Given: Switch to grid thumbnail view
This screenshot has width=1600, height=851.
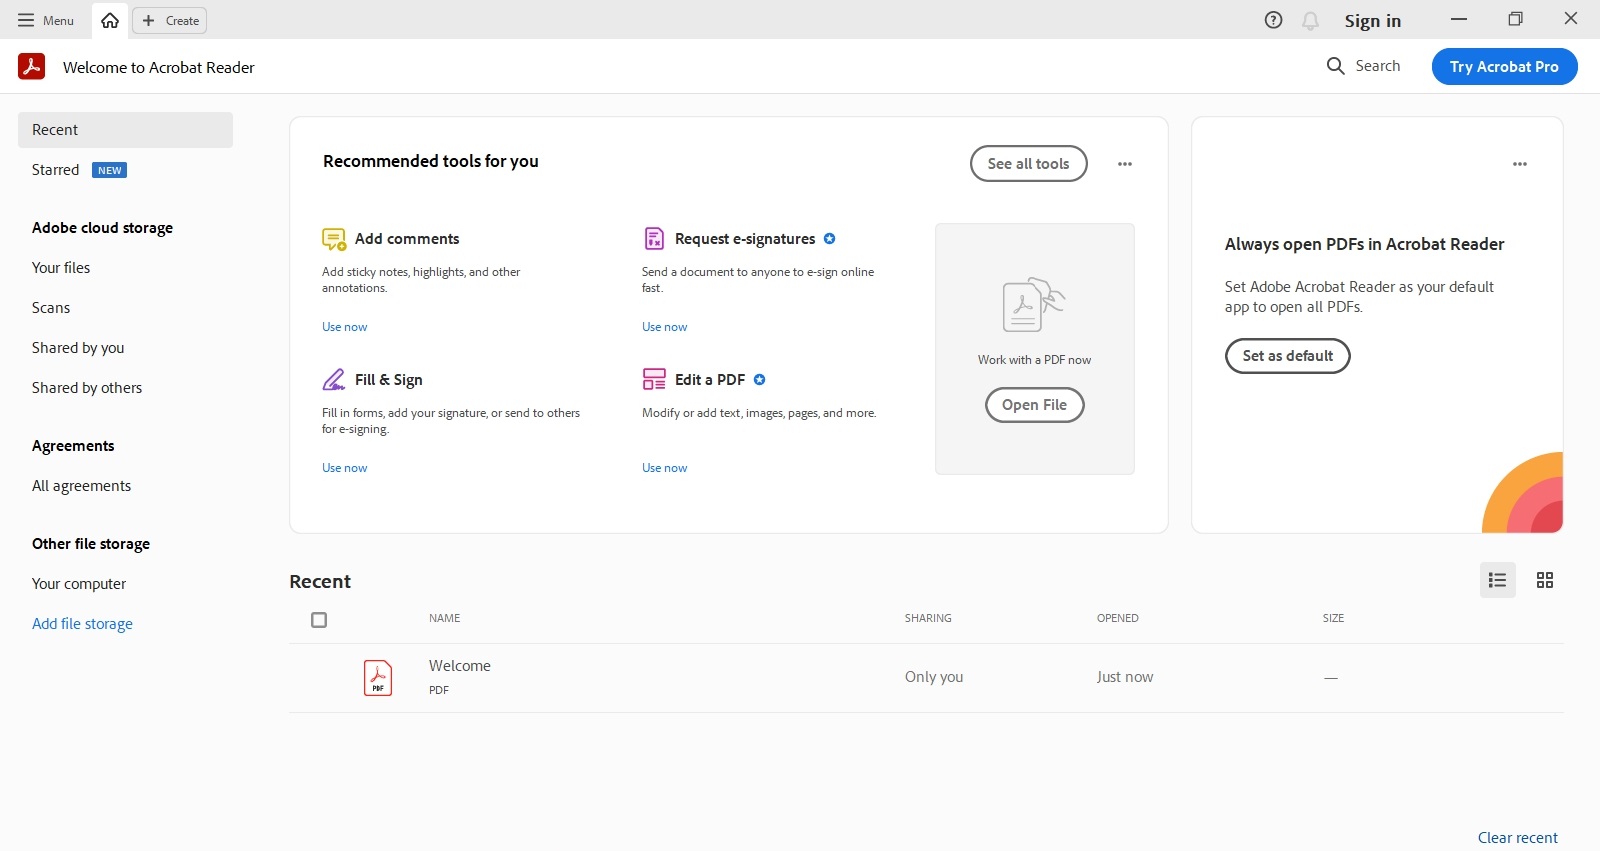Looking at the screenshot, I should [1545, 580].
